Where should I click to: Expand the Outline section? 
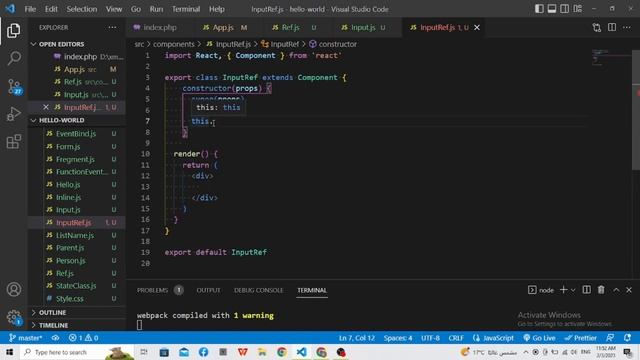77,312
